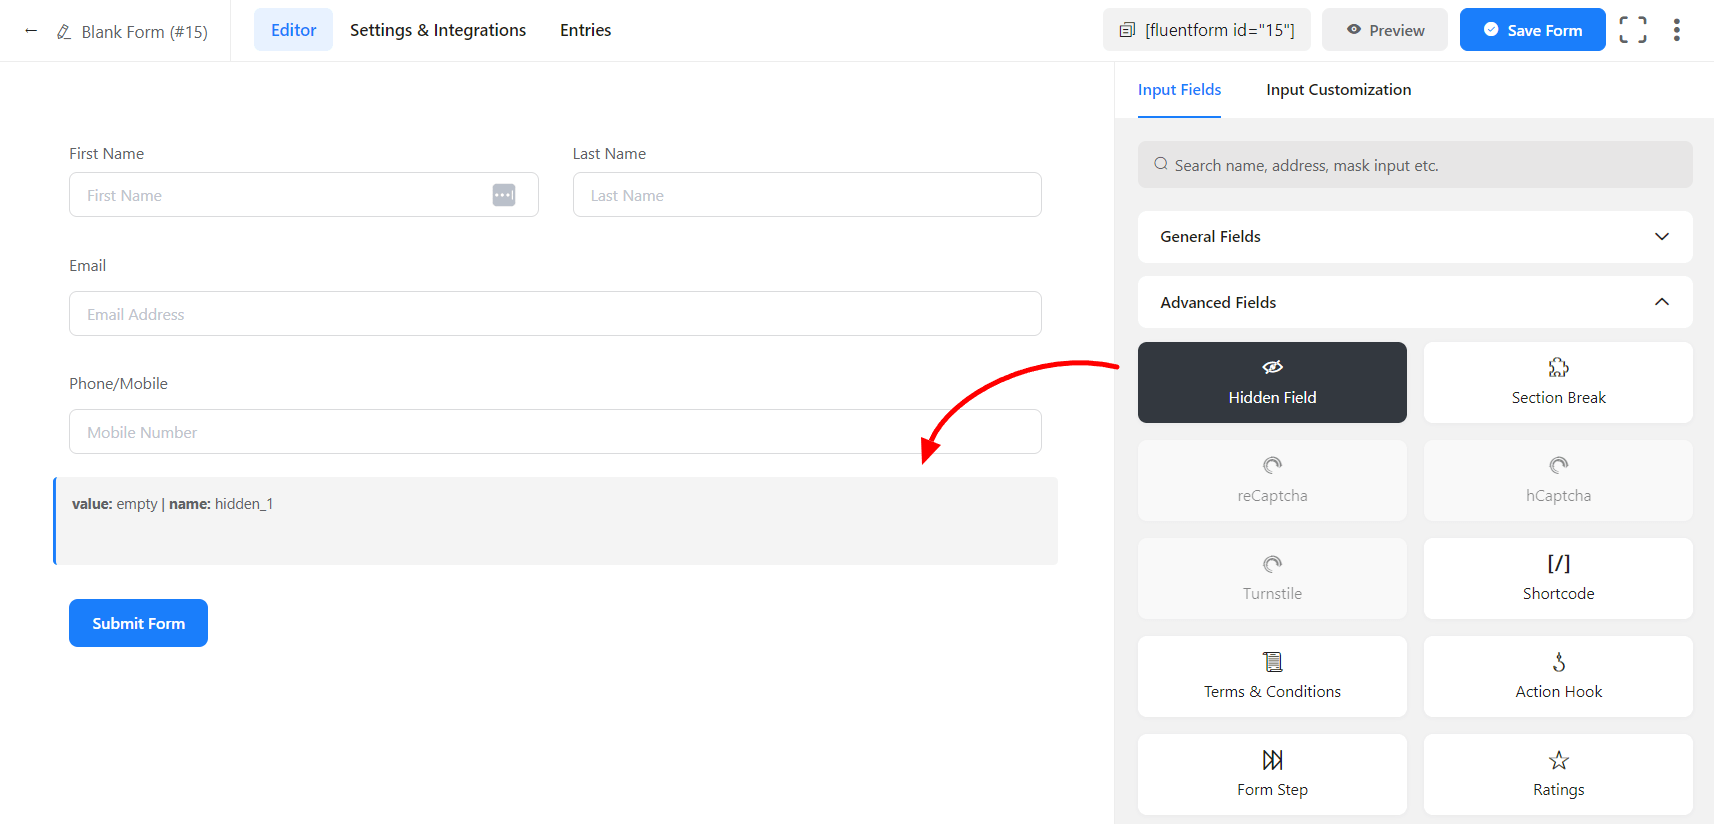Switch to Settings & Integrations tab
1714x824 pixels.
(437, 30)
